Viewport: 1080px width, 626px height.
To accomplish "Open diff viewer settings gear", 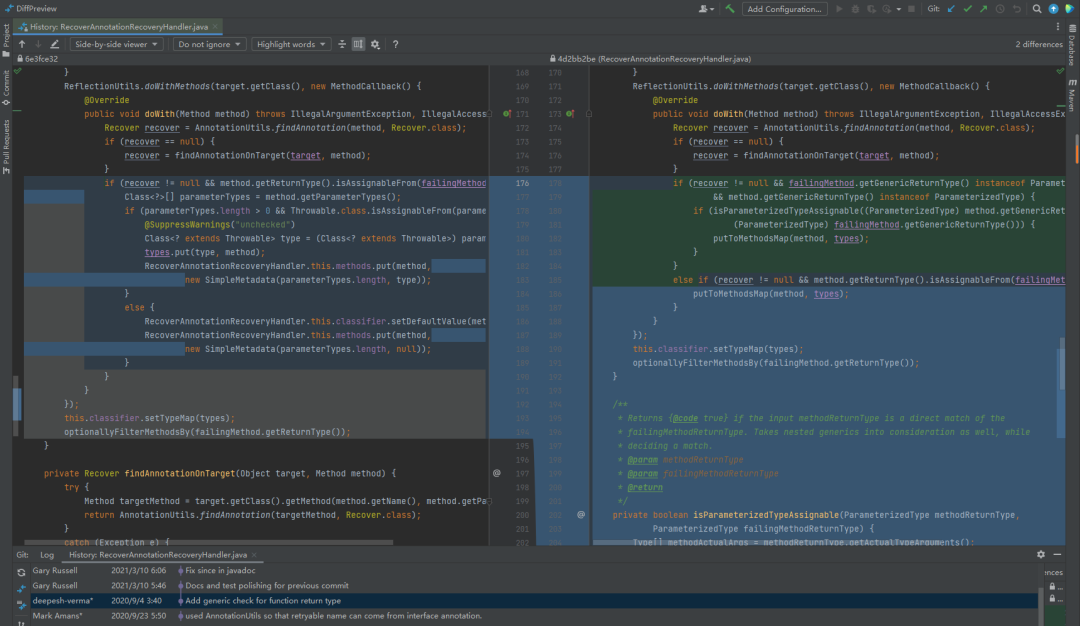I will click(x=374, y=45).
